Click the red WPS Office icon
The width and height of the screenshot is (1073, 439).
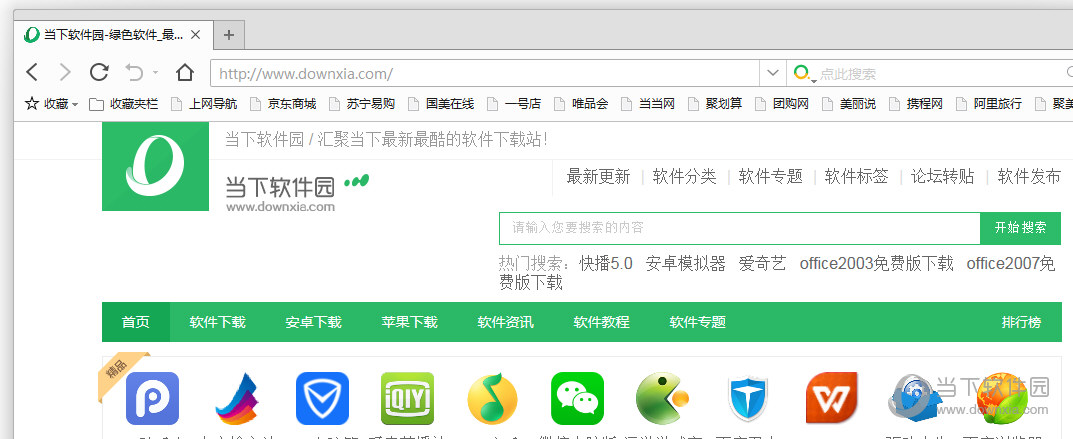coord(832,398)
